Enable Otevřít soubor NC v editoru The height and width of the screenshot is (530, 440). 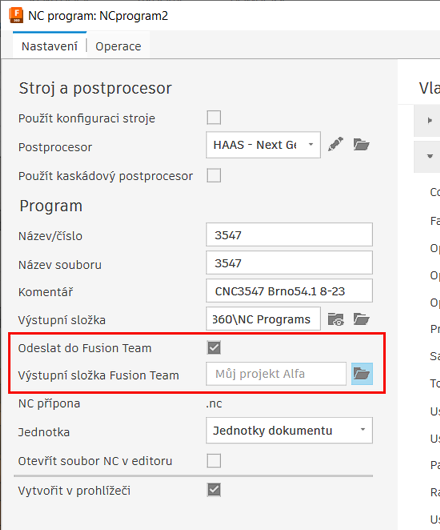[x=214, y=461]
